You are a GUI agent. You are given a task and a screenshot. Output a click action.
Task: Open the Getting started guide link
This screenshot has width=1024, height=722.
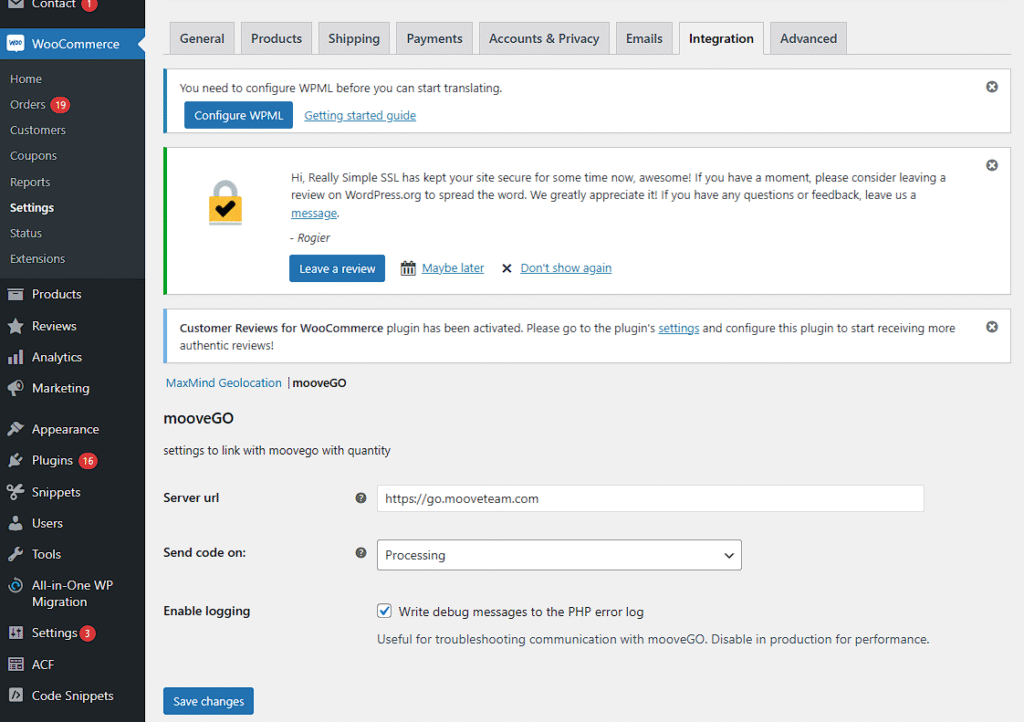click(x=360, y=116)
